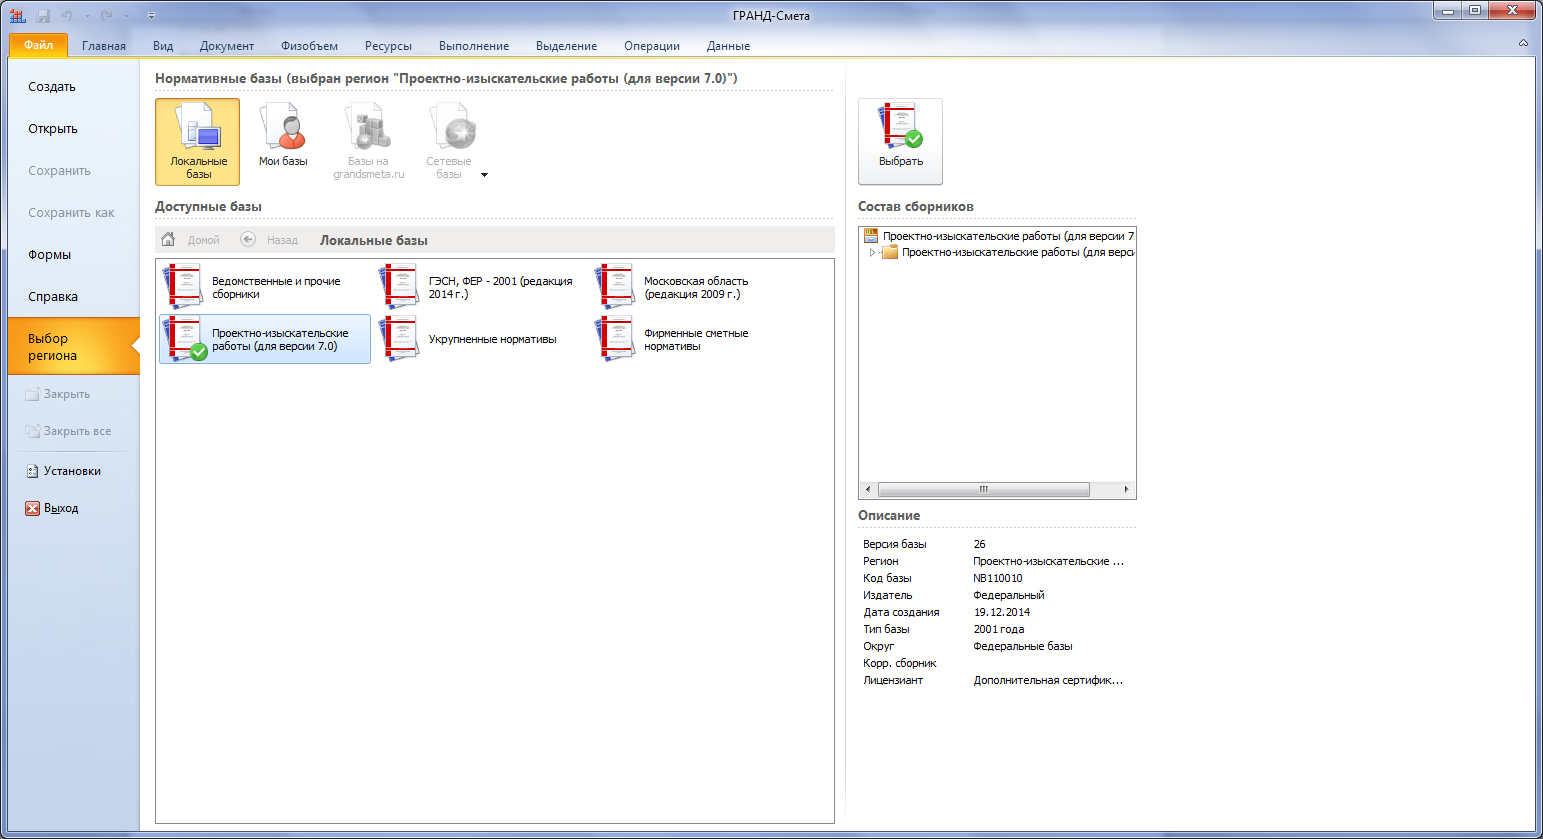Select Выбор региона menu item
The image size is (1543, 839).
(73, 347)
